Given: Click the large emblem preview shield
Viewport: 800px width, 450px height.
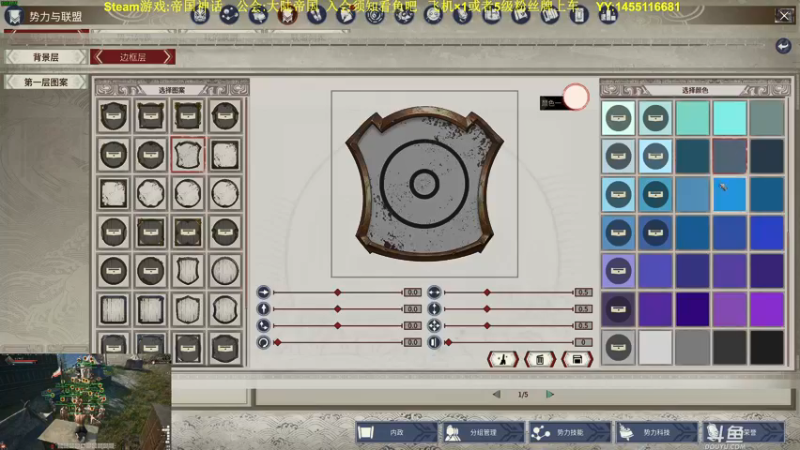Looking at the screenshot, I should (x=424, y=184).
